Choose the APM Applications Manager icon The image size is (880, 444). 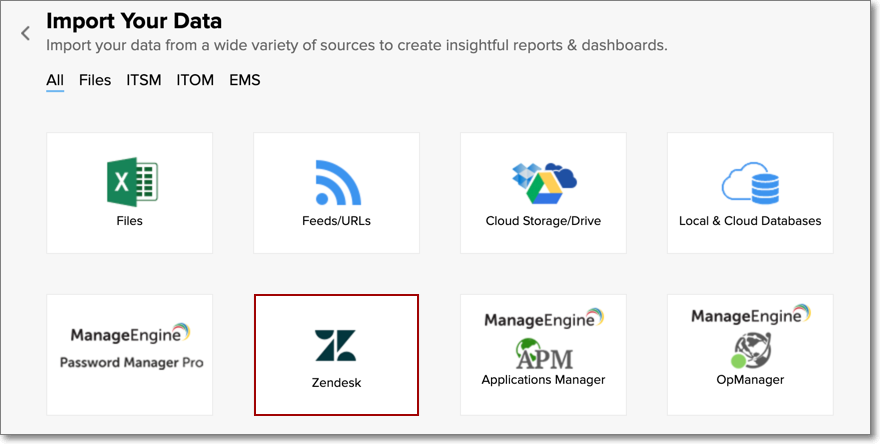(544, 354)
